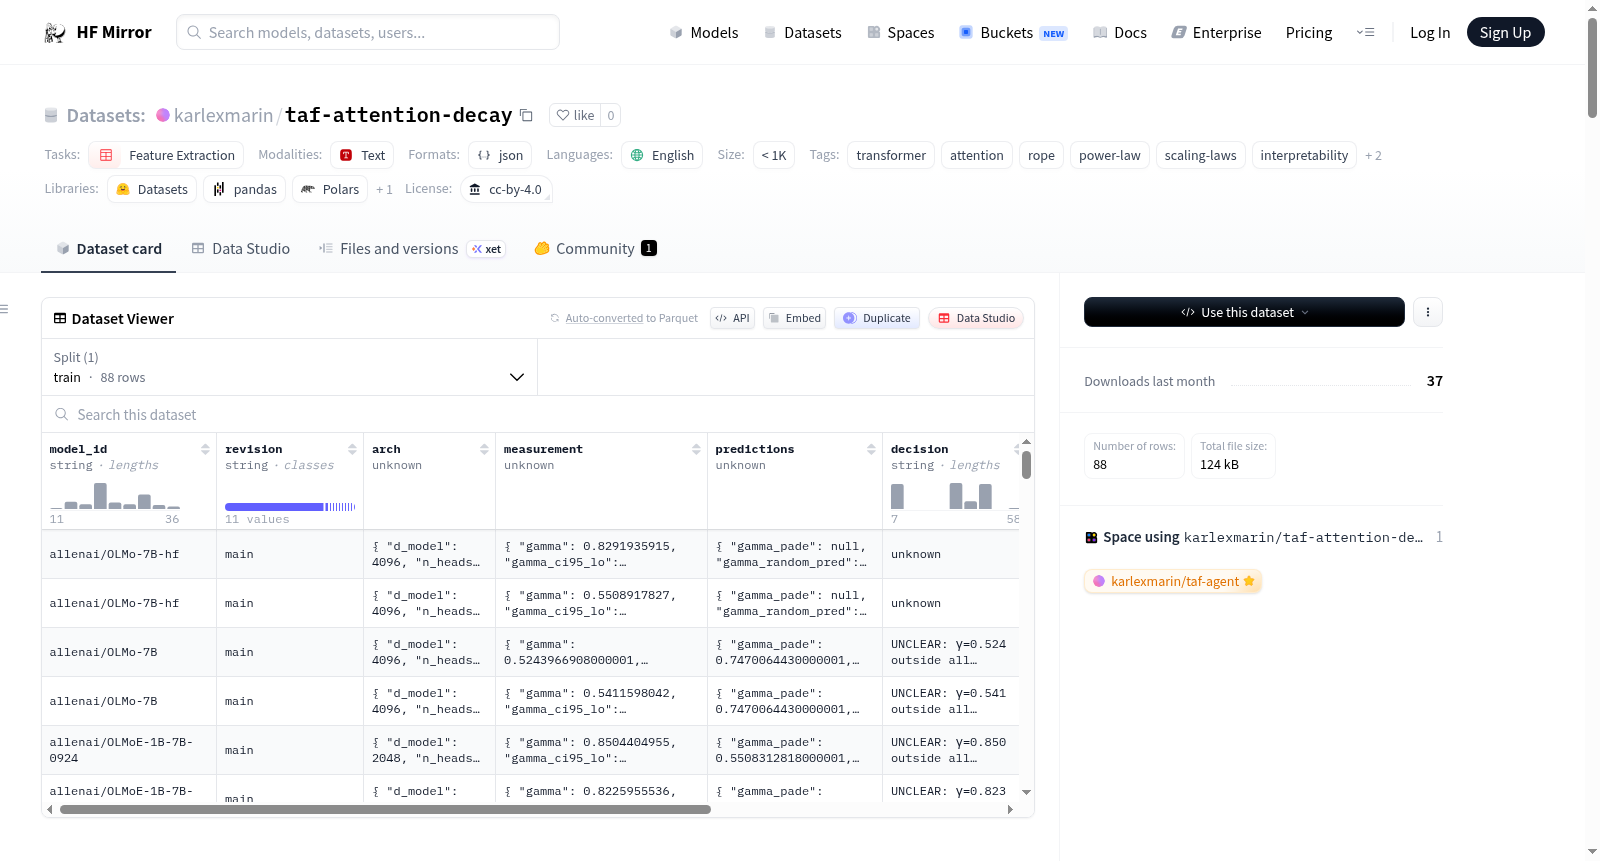Click the revision class distribution bar
The width and height of the screenshot is (1600, 861).
coord(290,507)
